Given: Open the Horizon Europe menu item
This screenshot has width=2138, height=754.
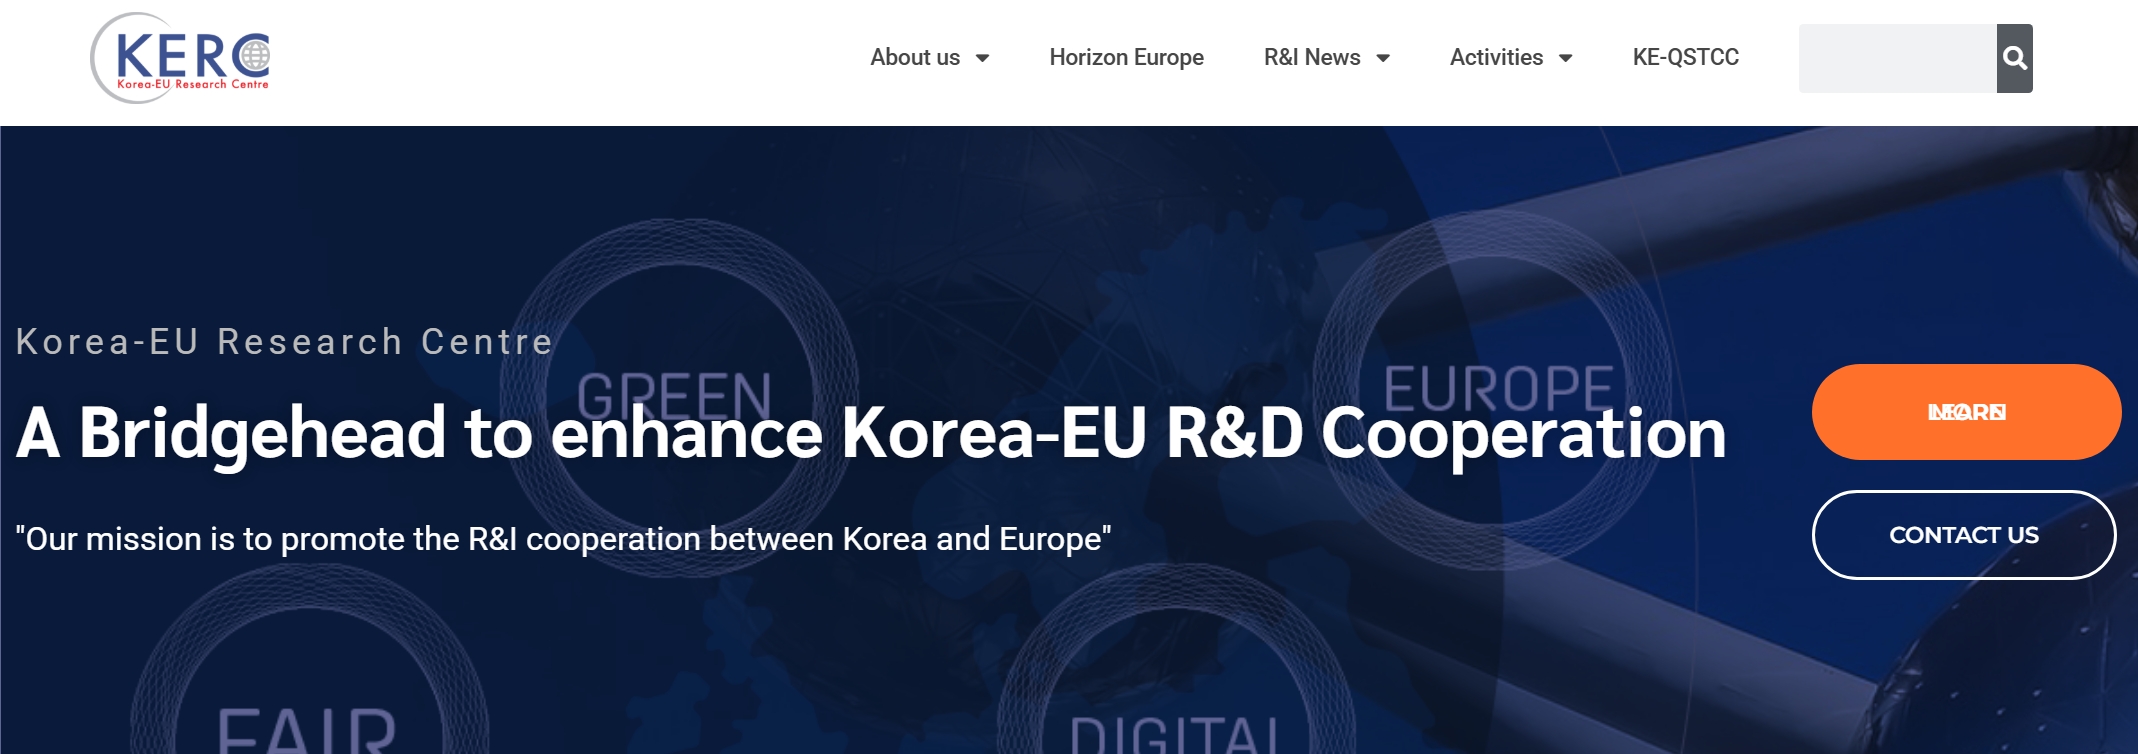Looking at the screenshot, I should (x=1126, y=58).
